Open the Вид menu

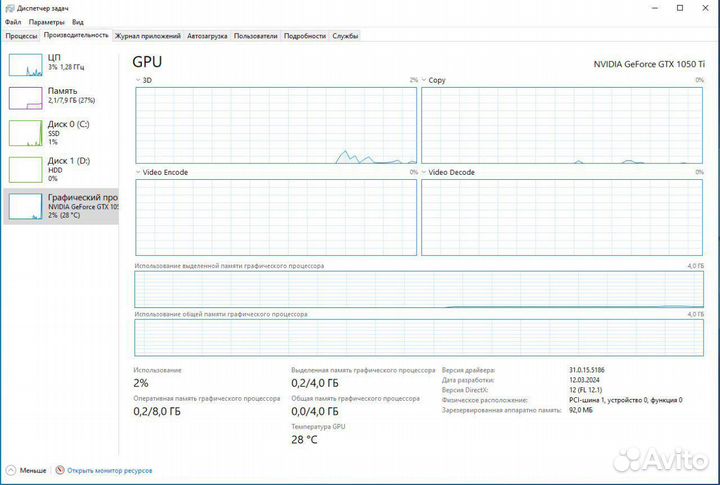(78, 22)
